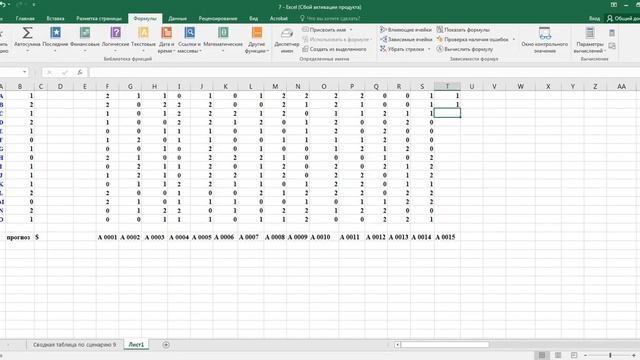Image resolution: width=640 pixels, height=360 pixels.
Task: Click the Calculate Sheet icon
Action: coord(611,46)
